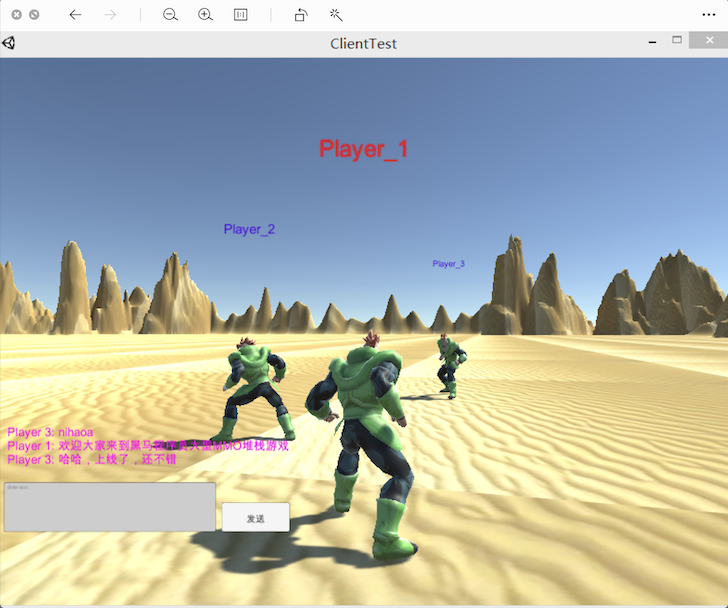728x608 pixels.
Task: Rotate the image using the rotate icon
Action: point(301,15)
